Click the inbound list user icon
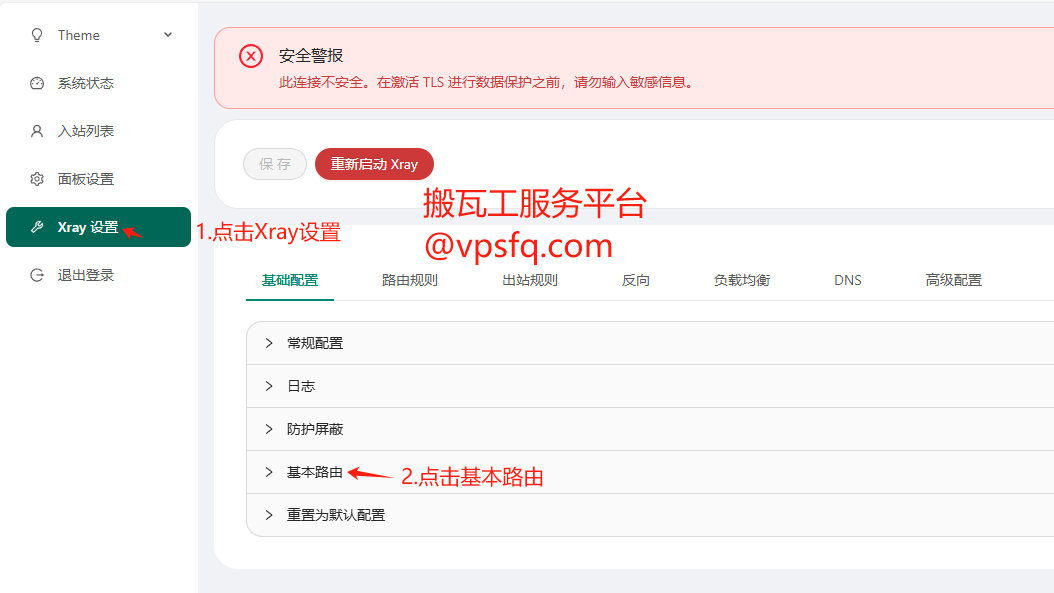The width and height of the screenshot is (1054, 593). coord(37,131)
